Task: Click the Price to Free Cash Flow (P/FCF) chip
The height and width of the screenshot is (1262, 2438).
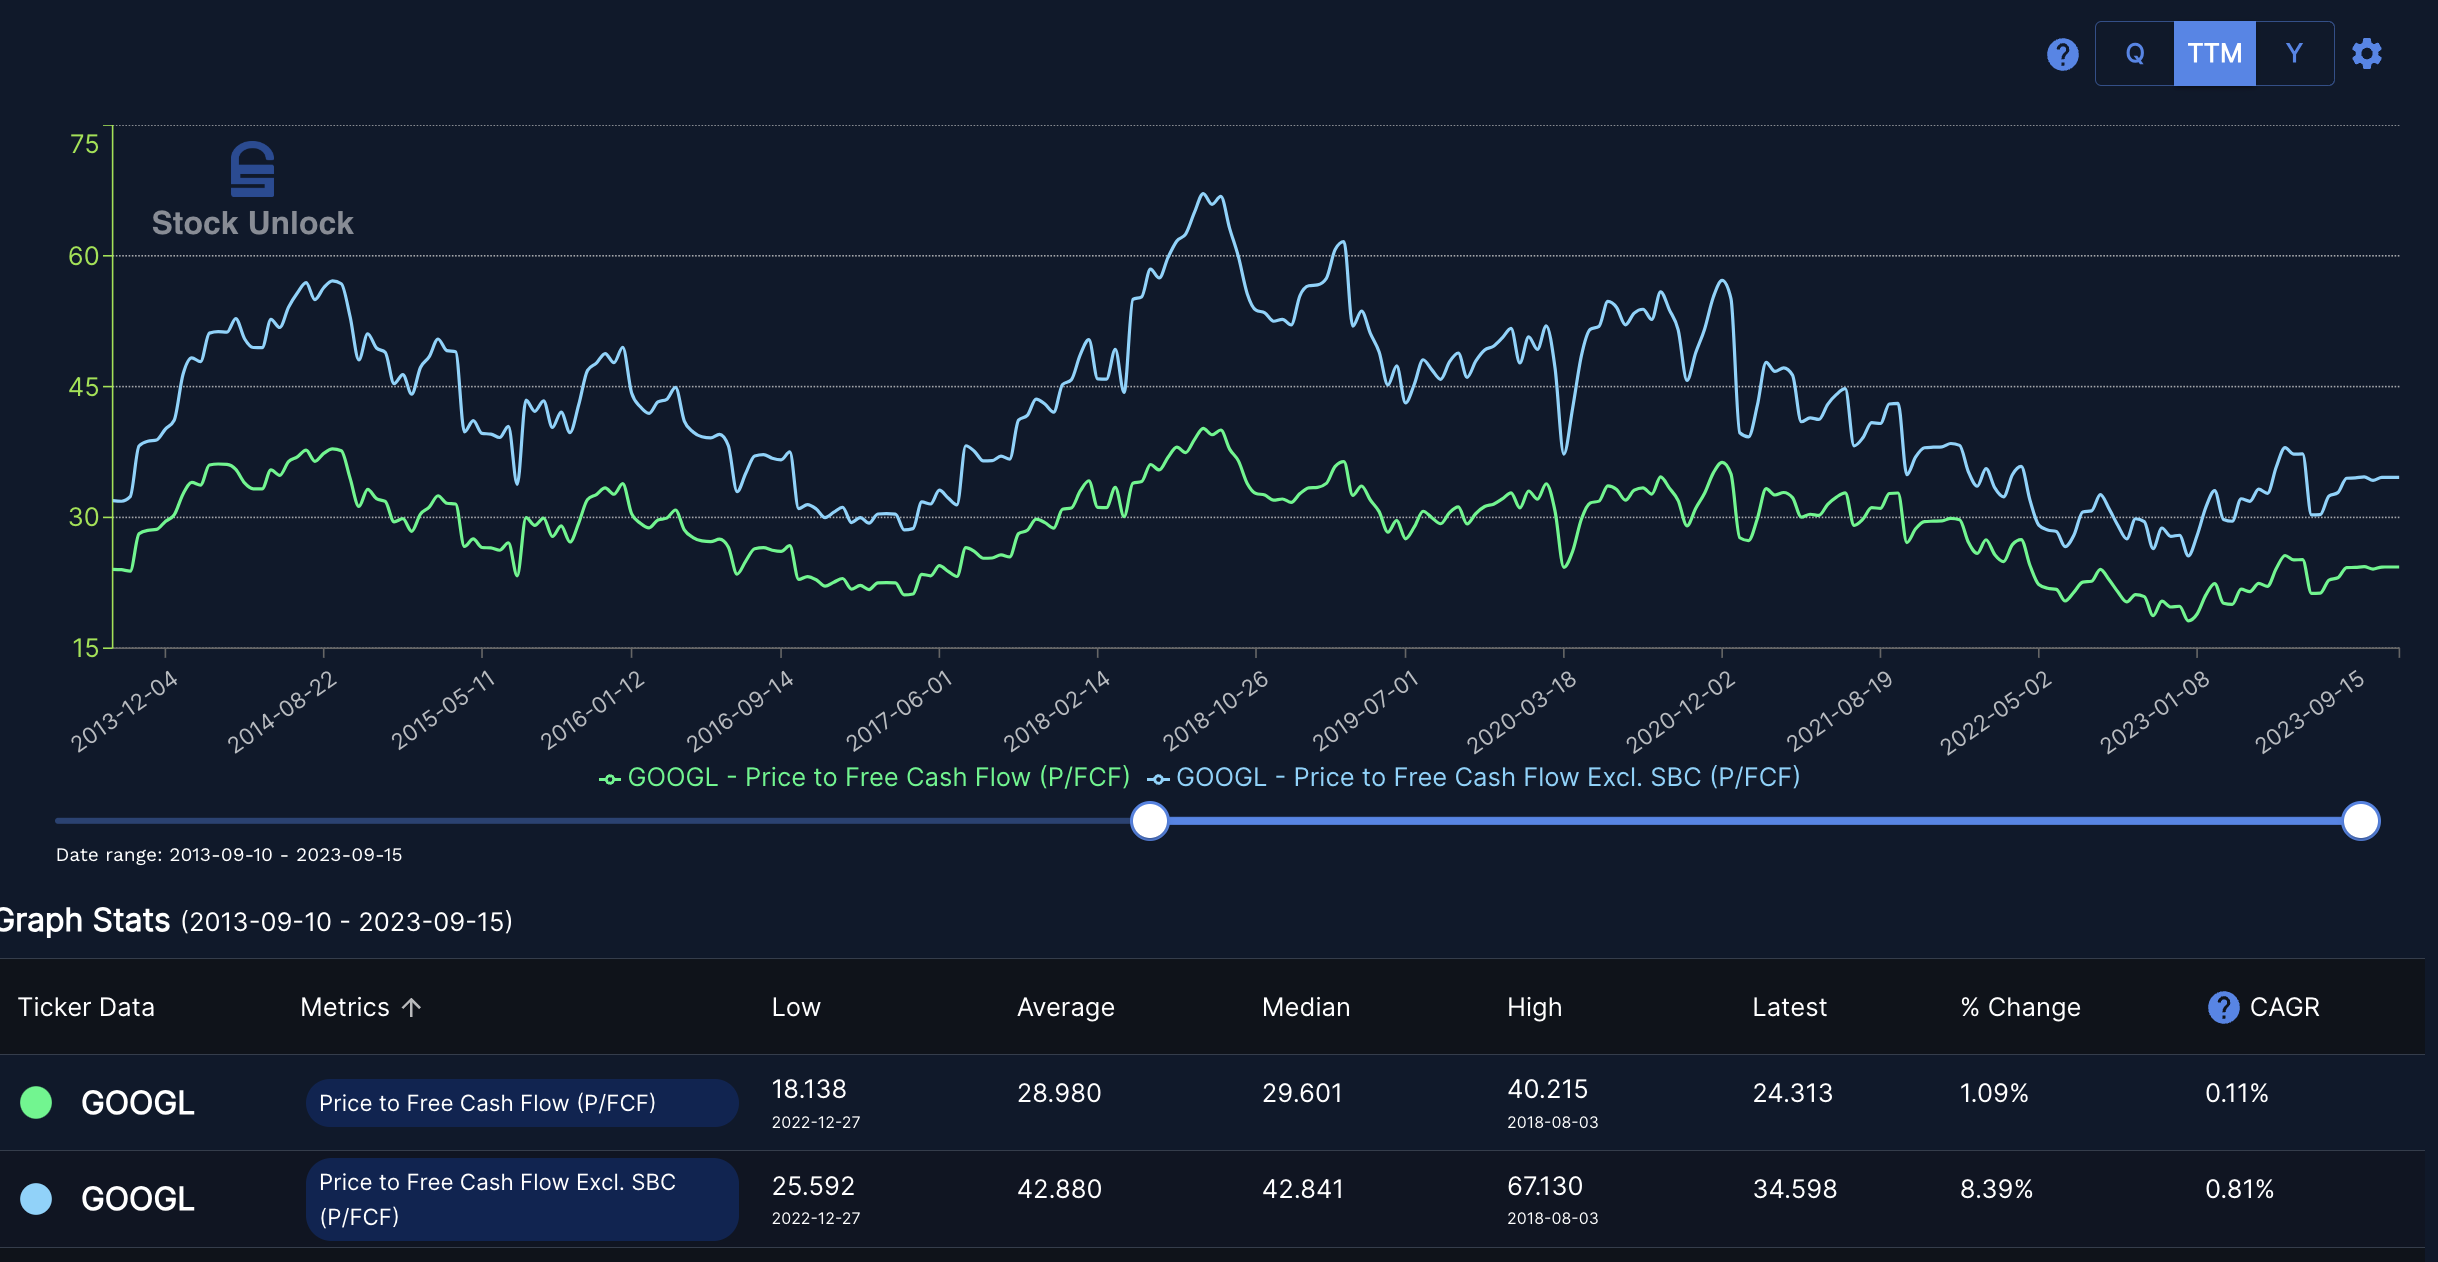Action: tap(522, 1103)
